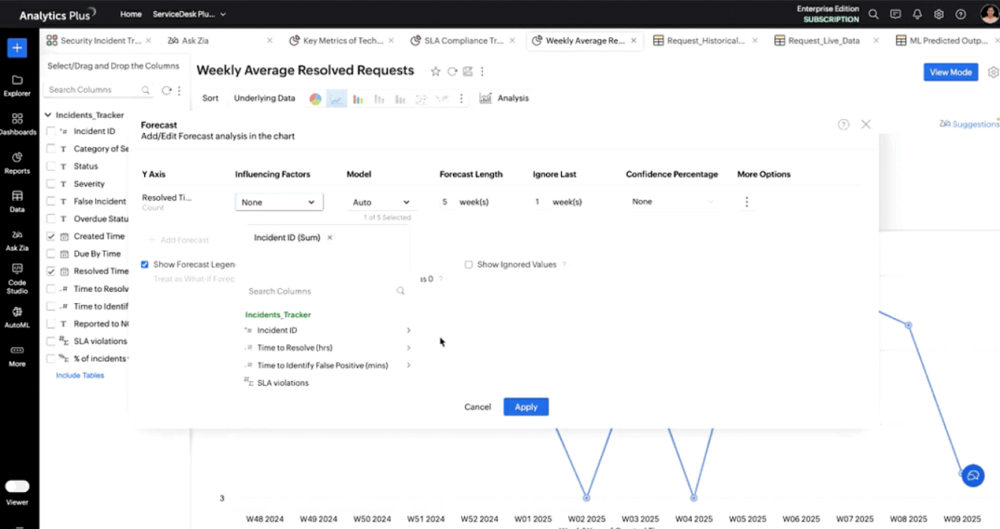The height and width of the screenshot is (529, 1000).
Task: Switch to Request_Historical tab
Action: 705,40
